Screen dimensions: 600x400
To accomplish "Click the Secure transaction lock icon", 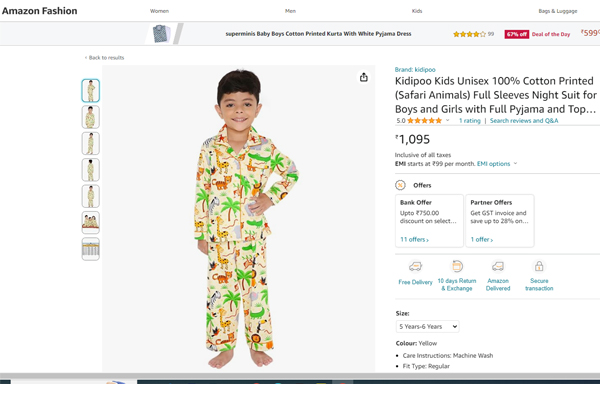I will pyautogui.click(x=539, y=266).
